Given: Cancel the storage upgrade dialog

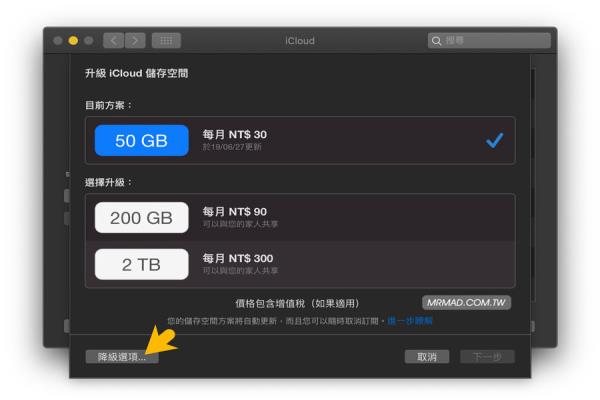Looking at the screenshot, I should pyautogui.click(x=427, y=357).
